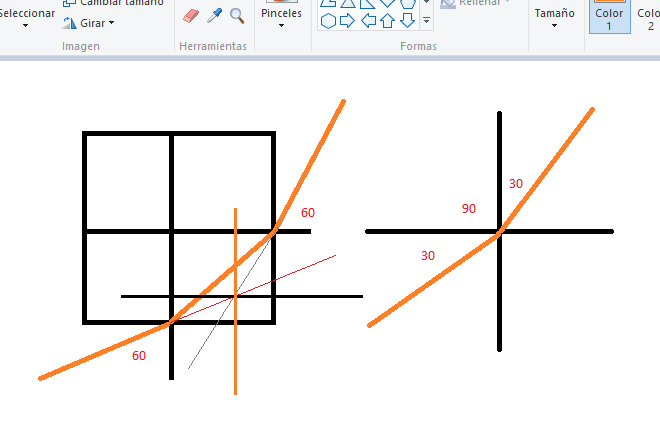Screen dimensions: 660x444
Task: Click the red 90 label on canvas
Action: point(469,209)
